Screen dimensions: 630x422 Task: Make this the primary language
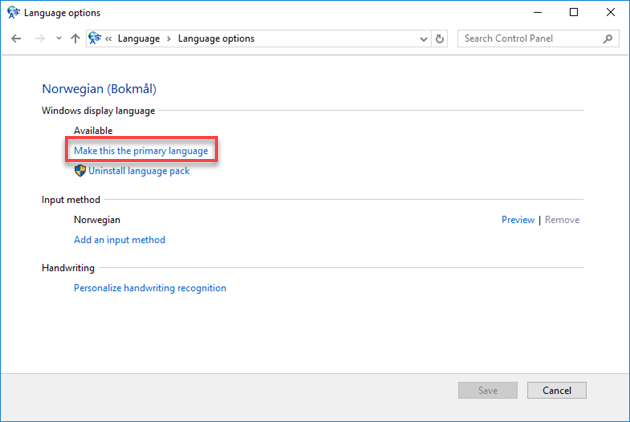pyautogui.click(x=141, y=151)
